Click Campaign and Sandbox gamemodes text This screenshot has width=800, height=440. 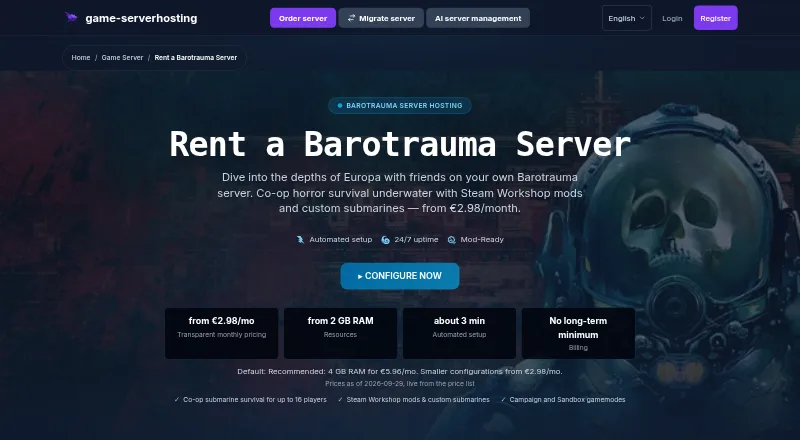567,400
